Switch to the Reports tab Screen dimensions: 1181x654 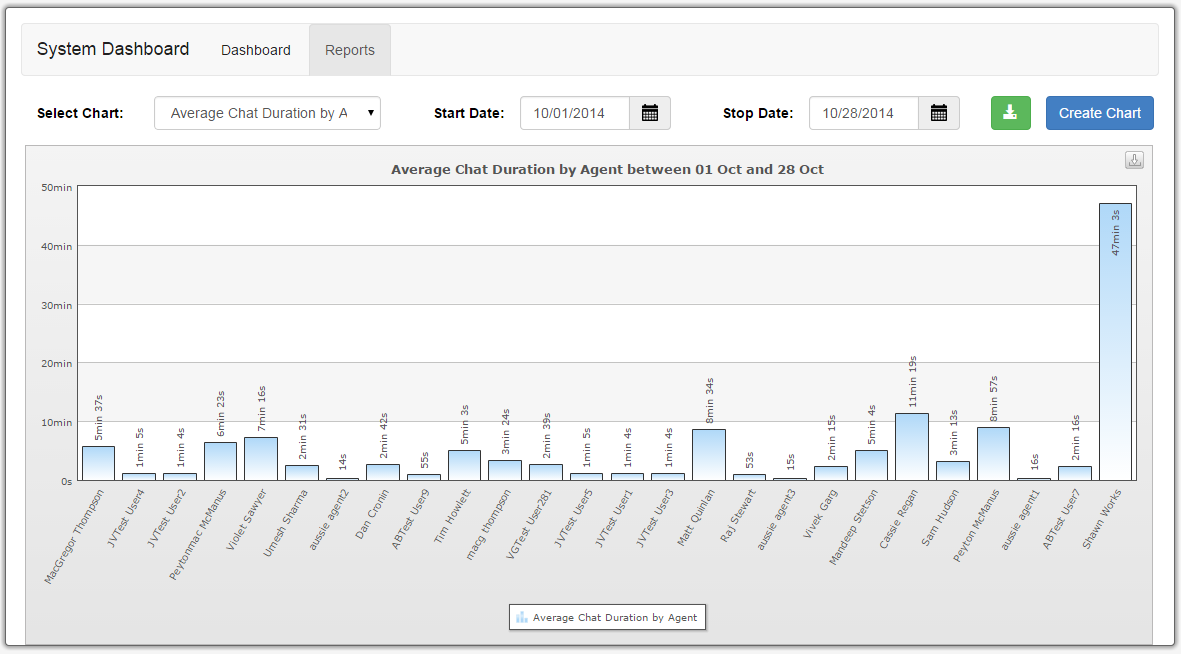(349, 50)
